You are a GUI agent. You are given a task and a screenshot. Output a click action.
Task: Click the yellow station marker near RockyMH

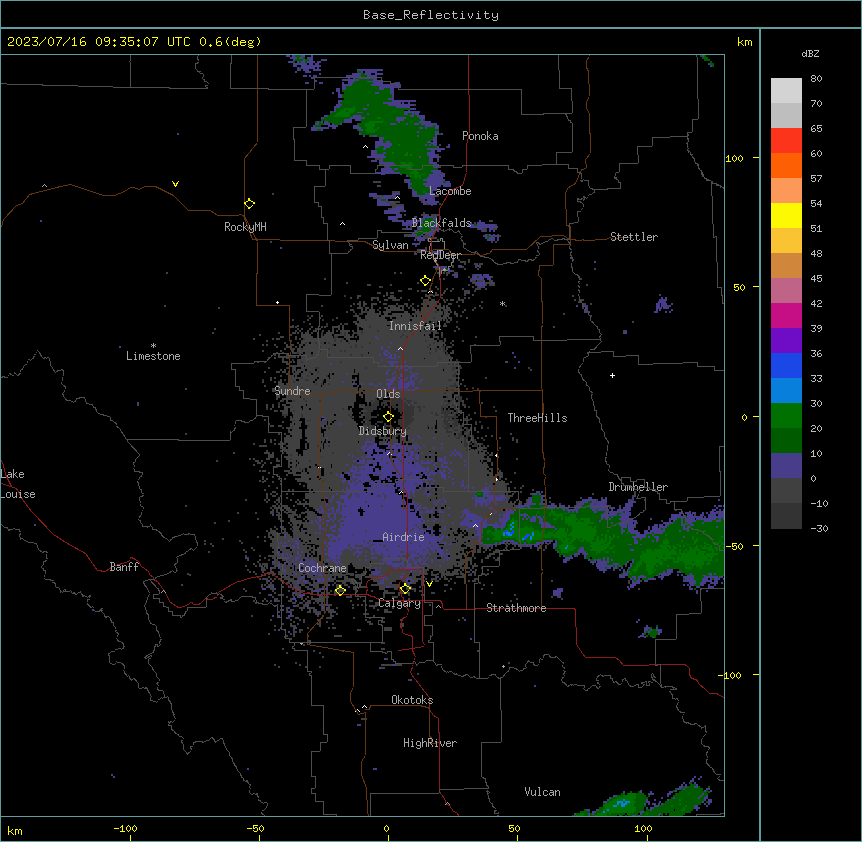(x=249, y=204)
